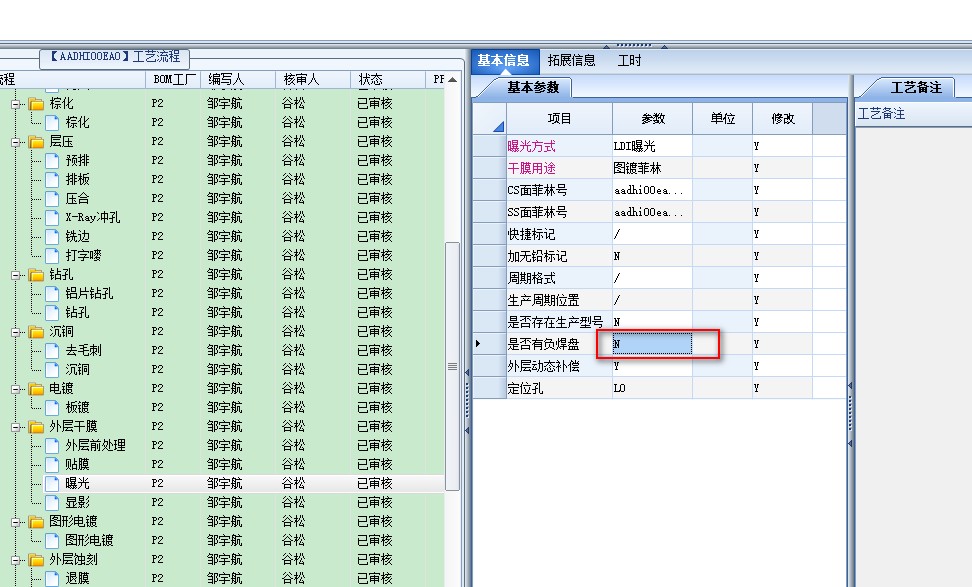Select the 周期格式 row label
Viewport: 972px width, 587px height.
pos(531,278)
